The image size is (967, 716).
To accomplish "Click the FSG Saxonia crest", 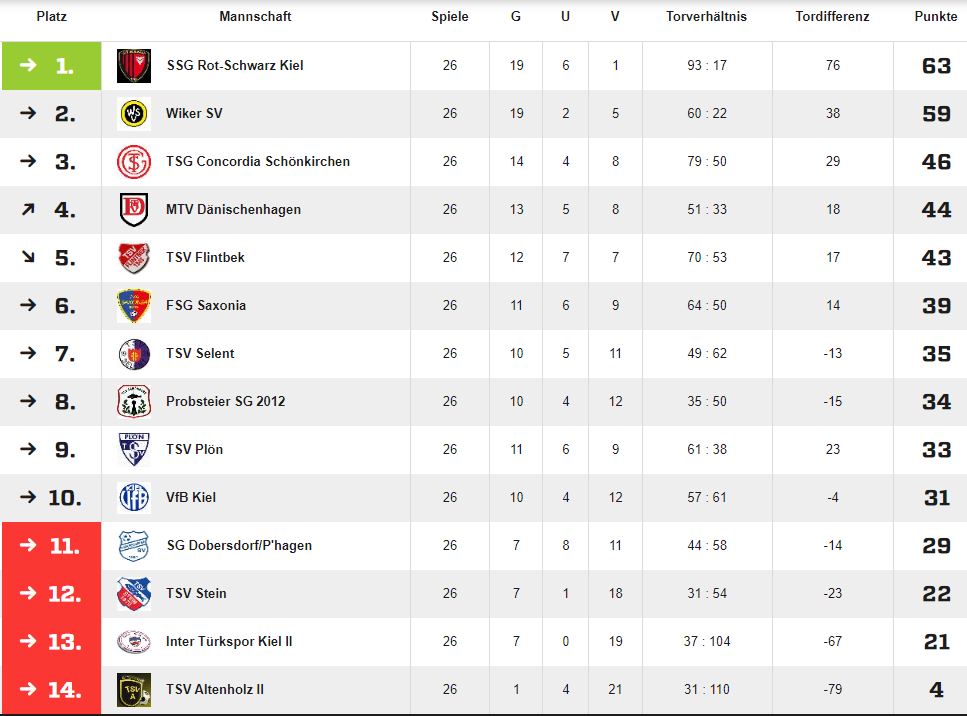I will coord(134,306).
